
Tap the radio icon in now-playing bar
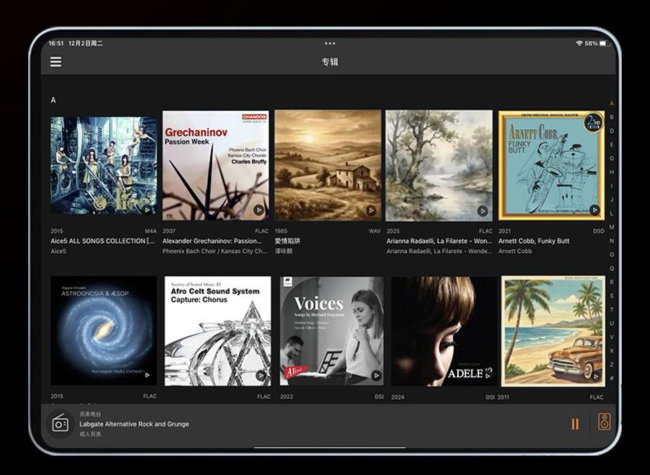tap(60, 423)
